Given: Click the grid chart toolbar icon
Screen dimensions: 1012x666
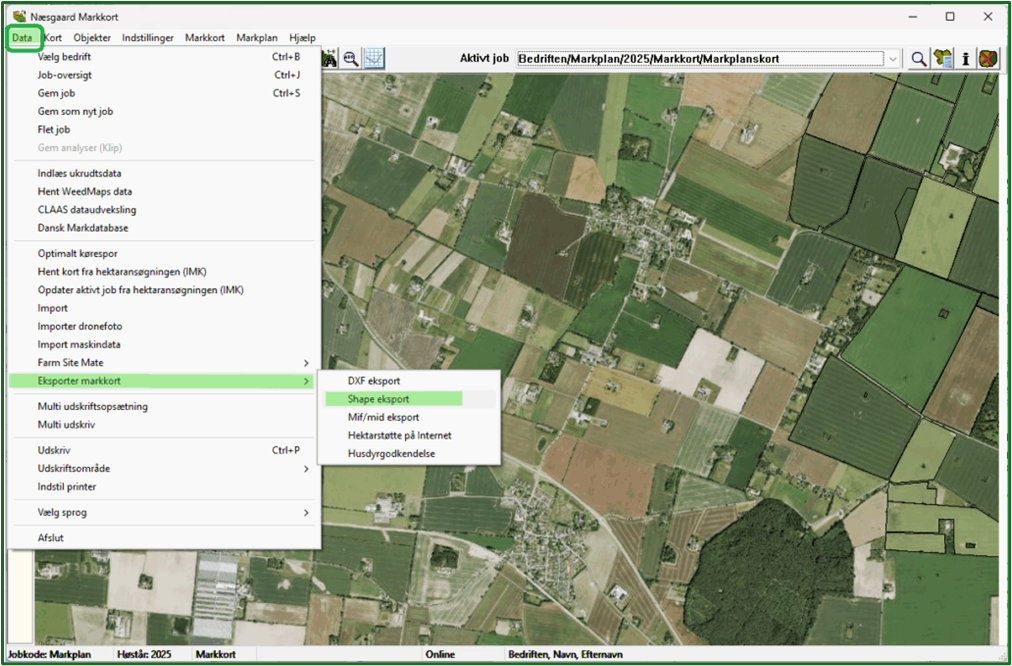Looking at the screenshot, I should tap(374, 59).
